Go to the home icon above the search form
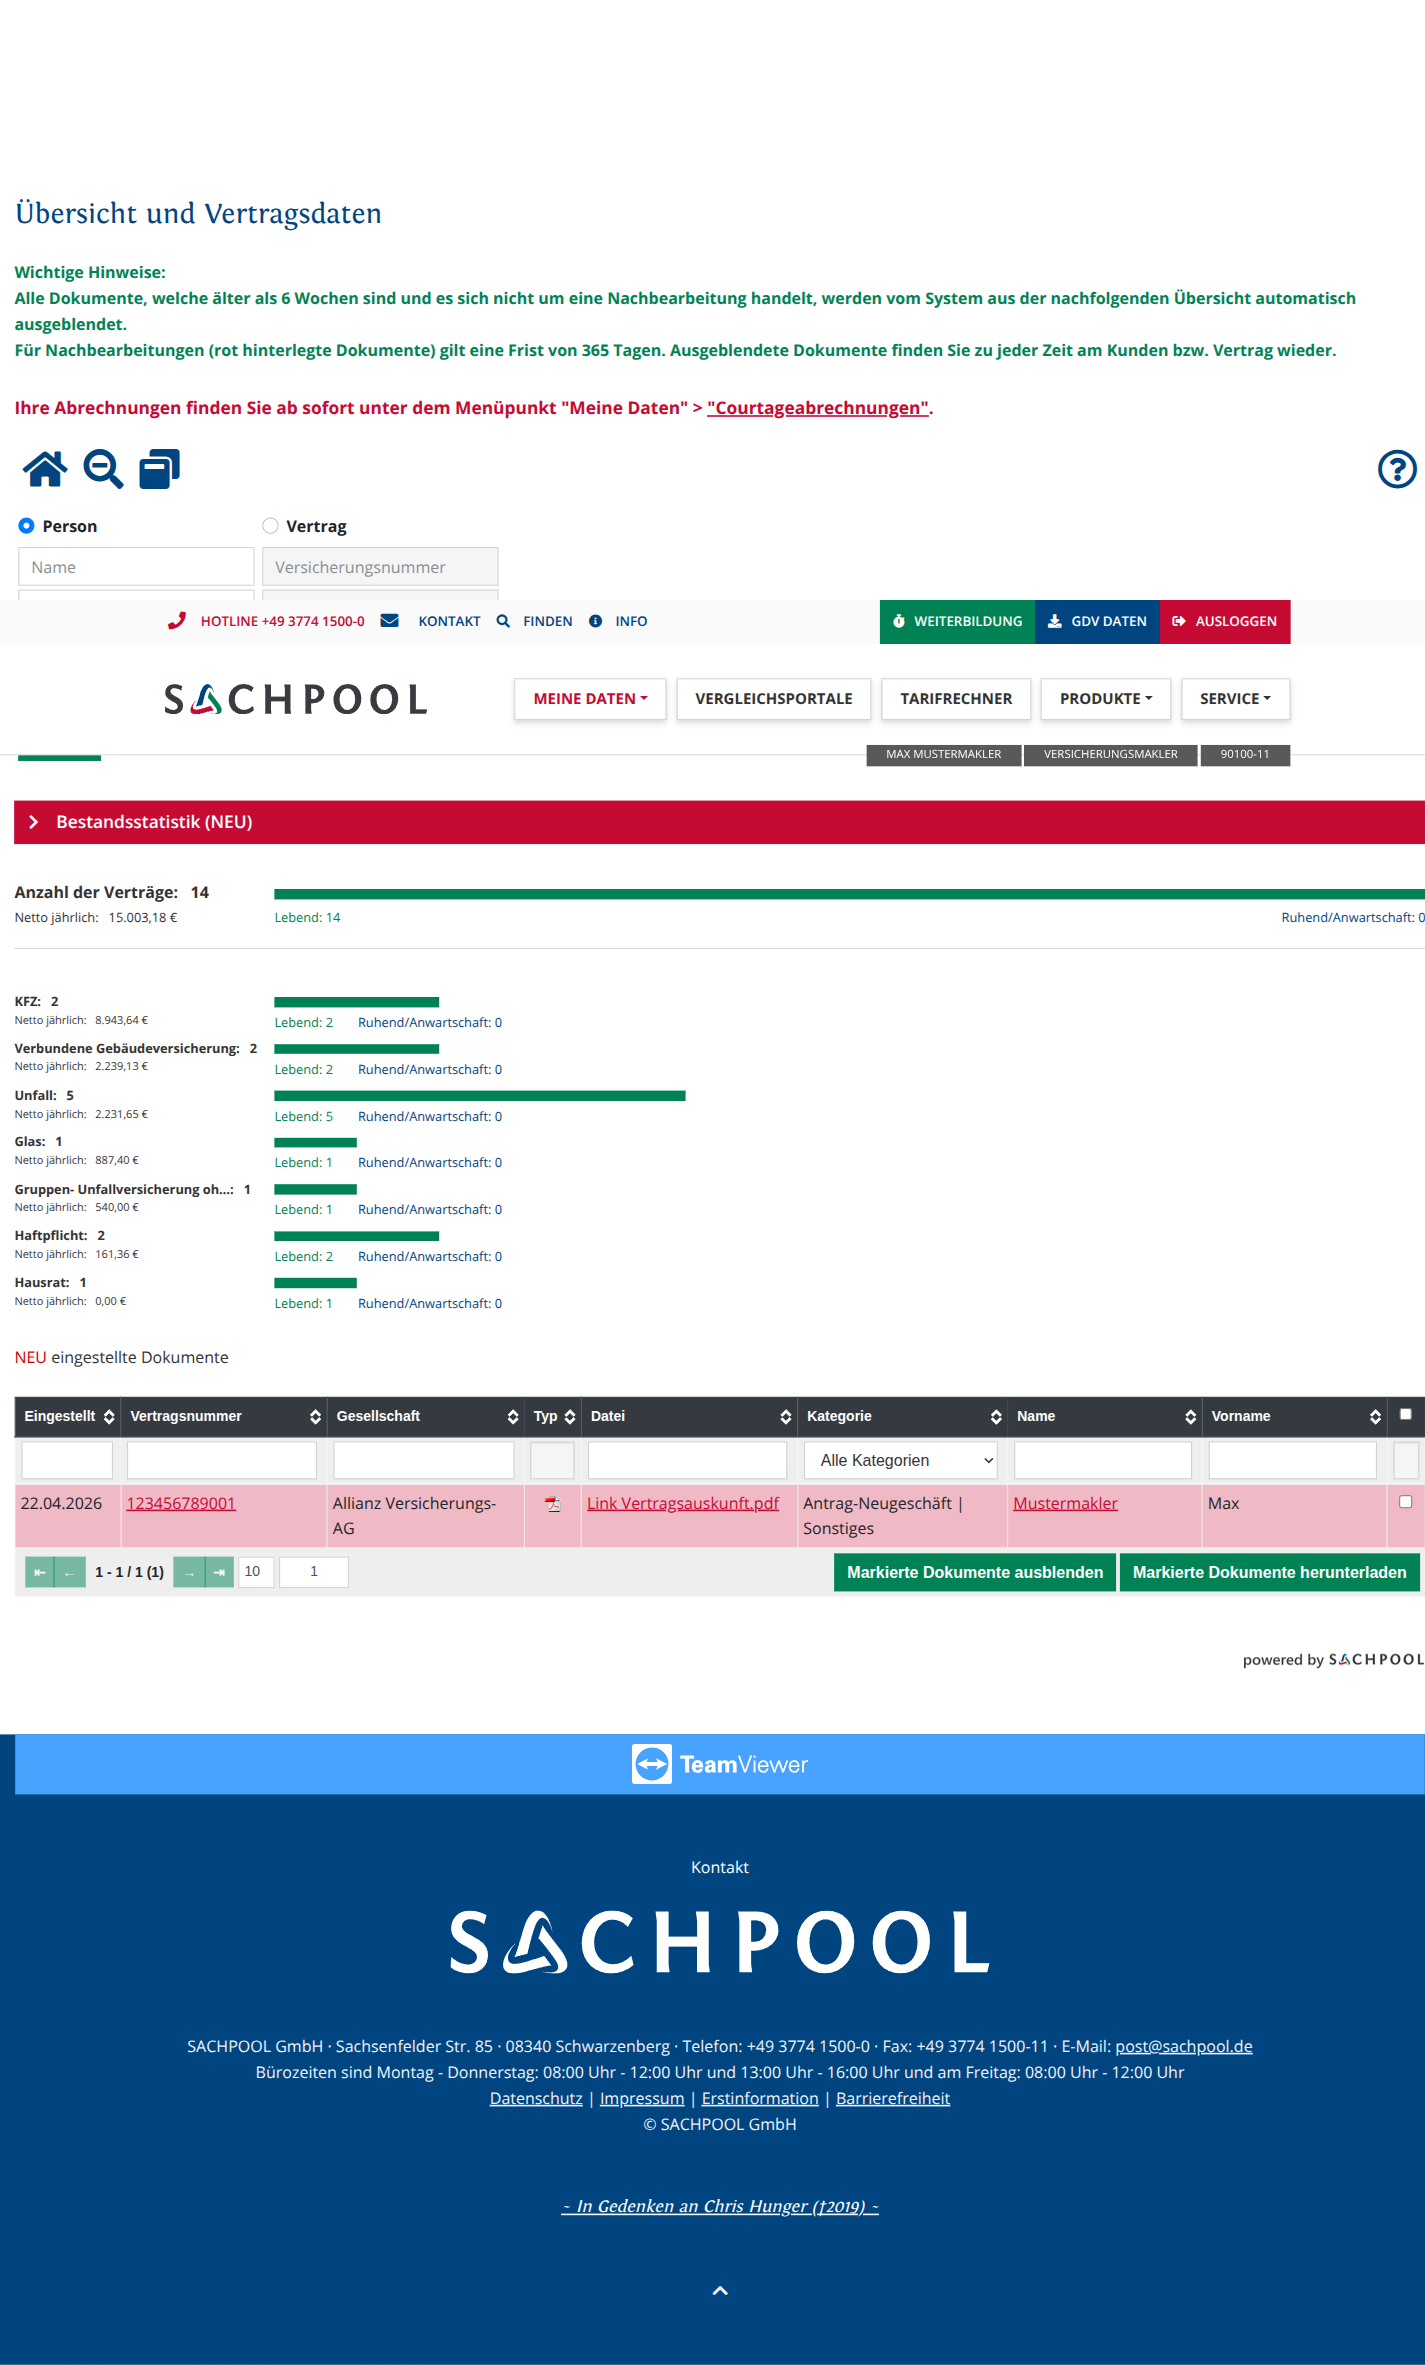The width and height of the screenshot is (1425, 2365). (45, 468)
